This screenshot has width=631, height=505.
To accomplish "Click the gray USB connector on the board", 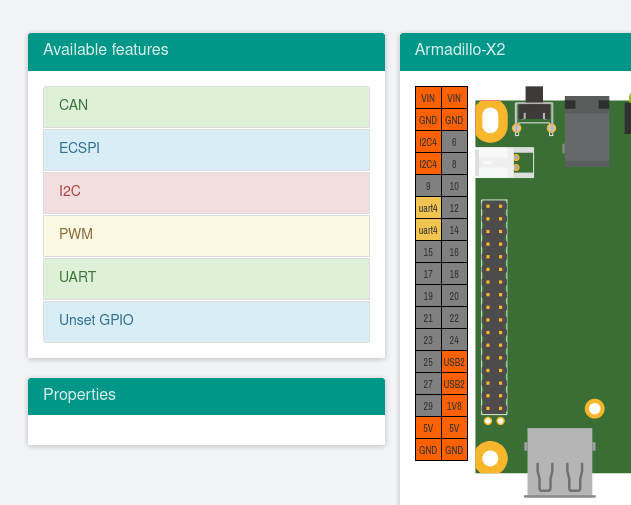I will (559, 462).
